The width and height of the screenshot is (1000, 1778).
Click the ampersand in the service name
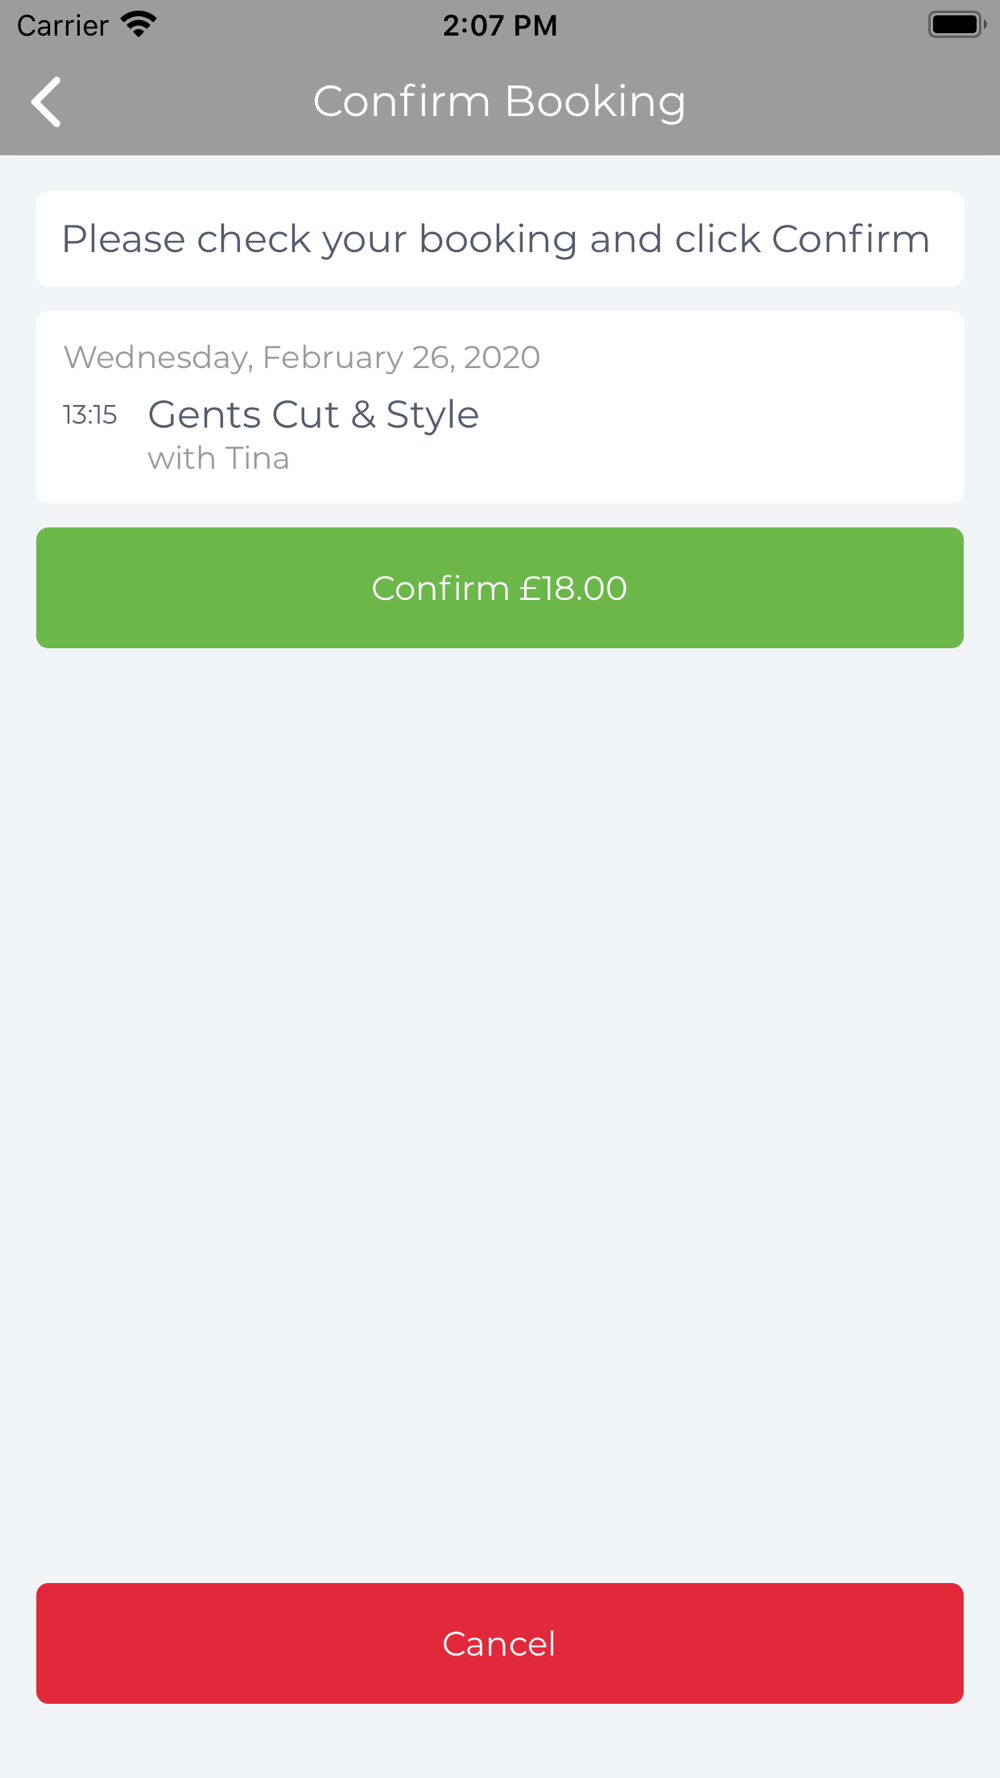pyautogui.click(x=363, y=415)
